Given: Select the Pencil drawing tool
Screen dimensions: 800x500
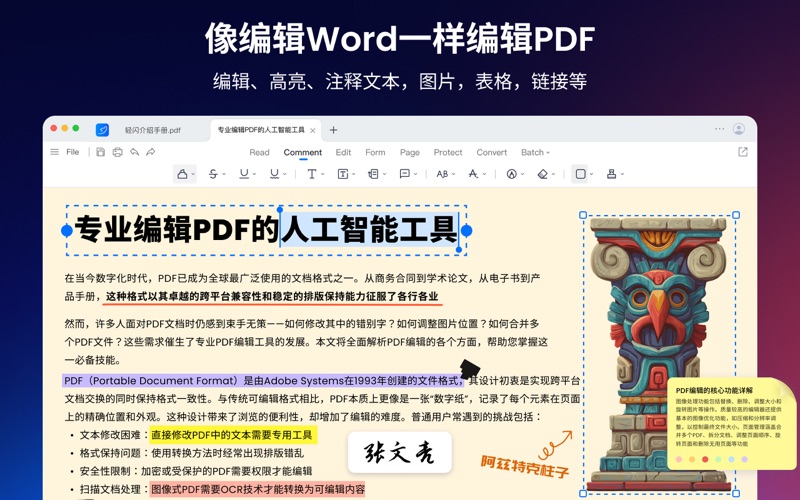Looking at the screenshot, I should pos(511,174).
